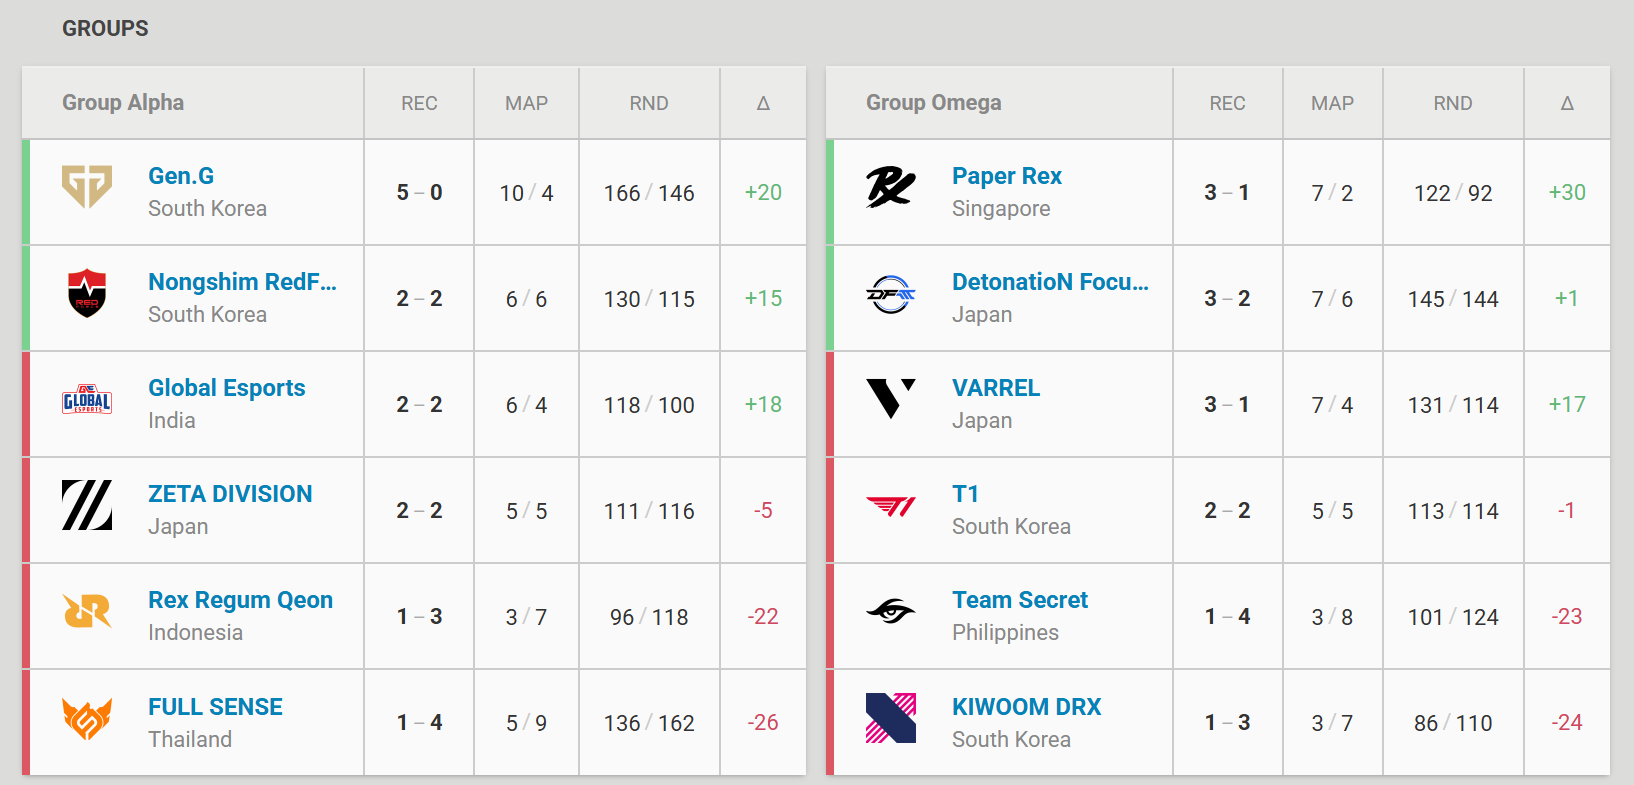Click Global Esports' +18 differential
Screen dimensions: 1634x785
[x=763, y=404]
